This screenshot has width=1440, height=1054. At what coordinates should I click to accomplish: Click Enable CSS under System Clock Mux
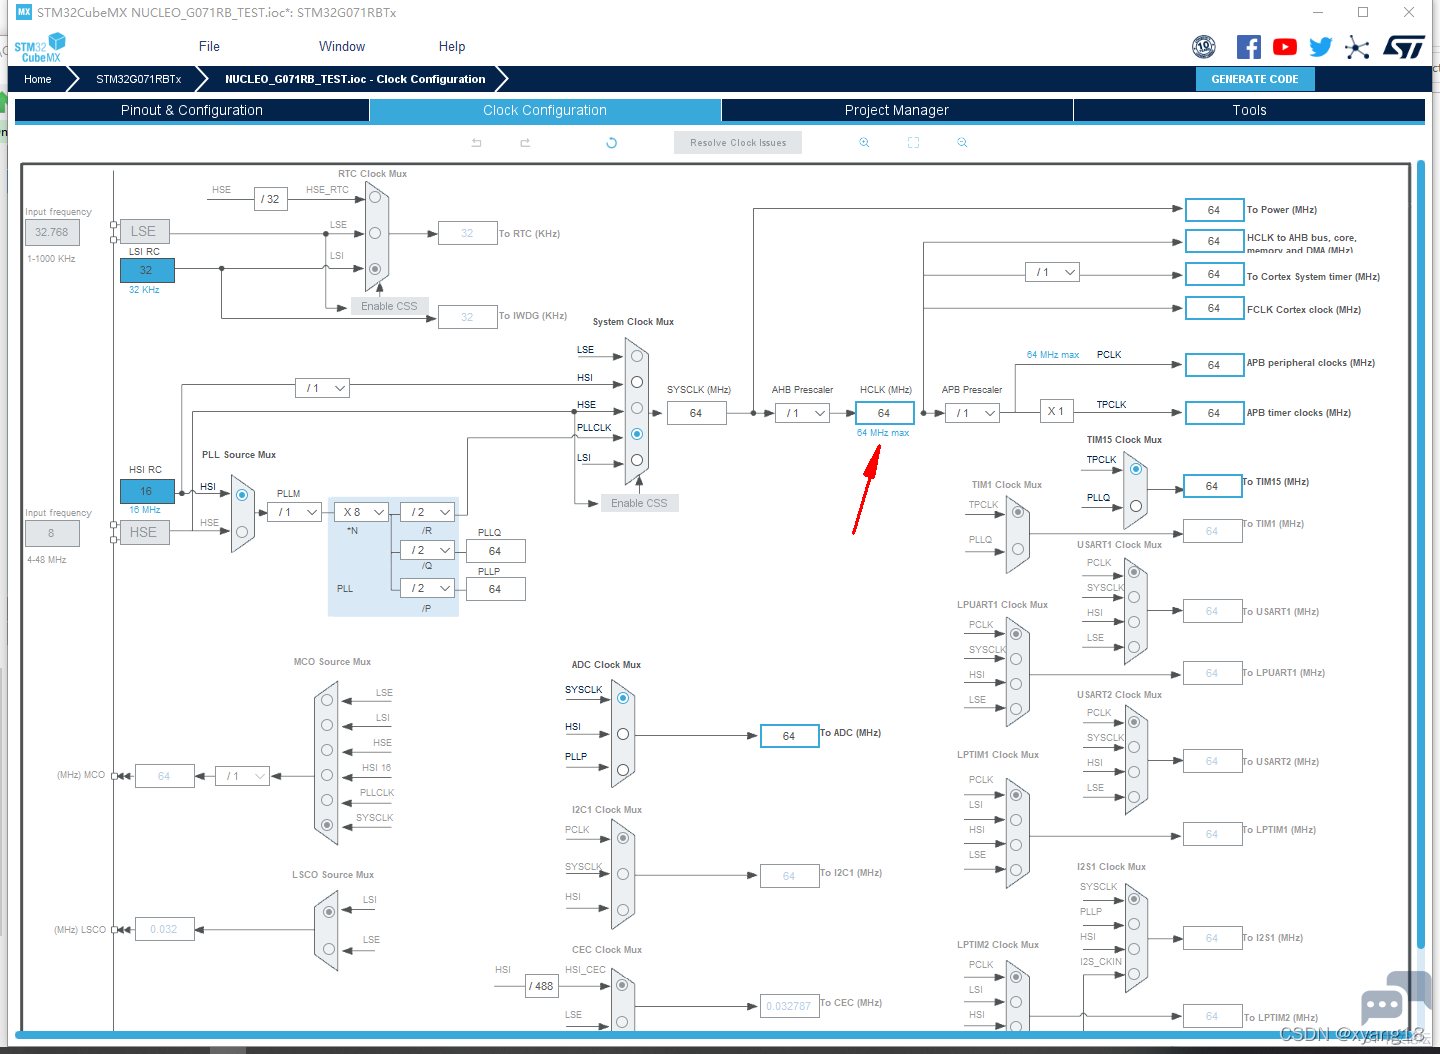point(639,503)
